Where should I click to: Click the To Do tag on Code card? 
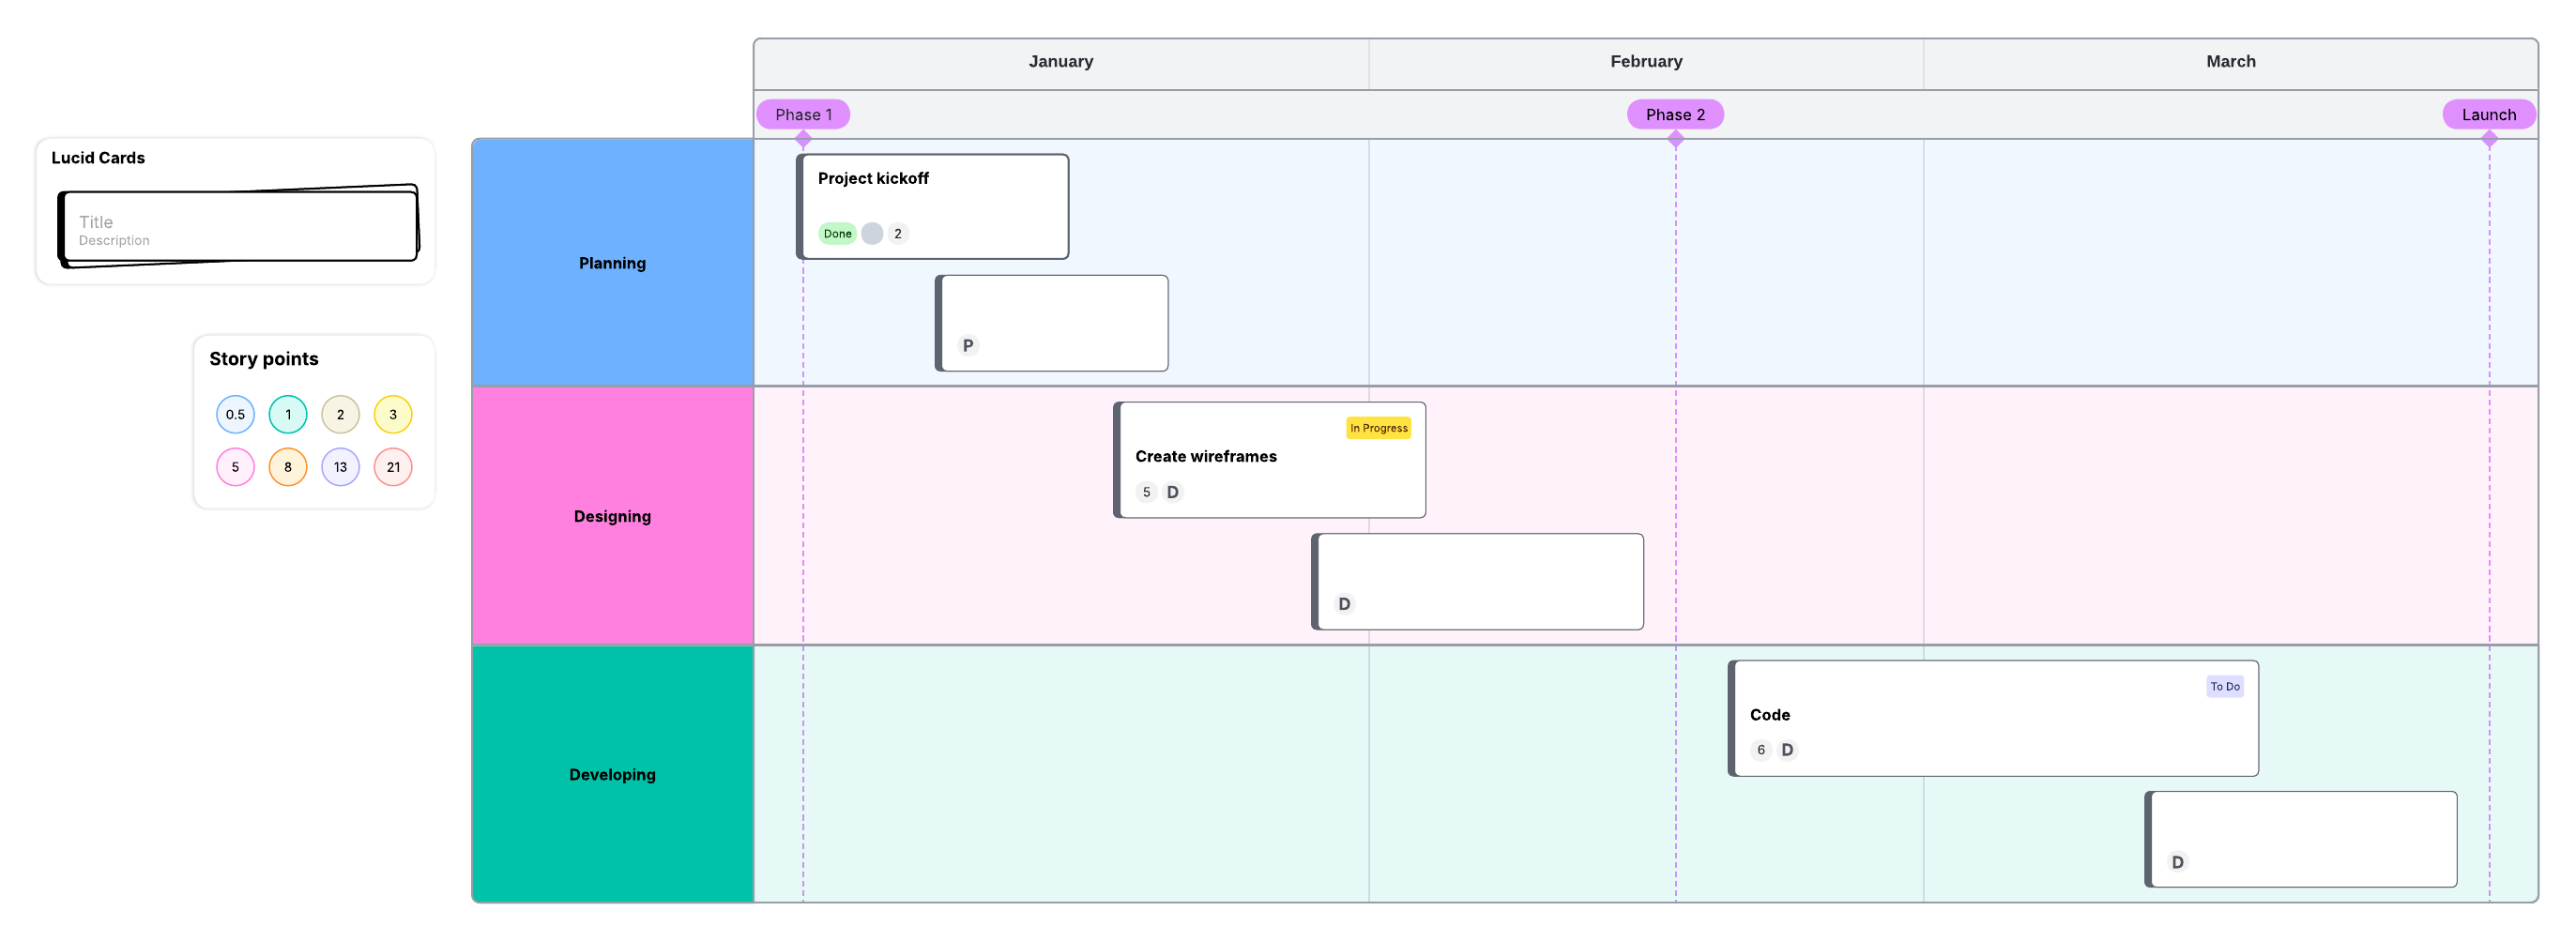tap(2224, 686)
